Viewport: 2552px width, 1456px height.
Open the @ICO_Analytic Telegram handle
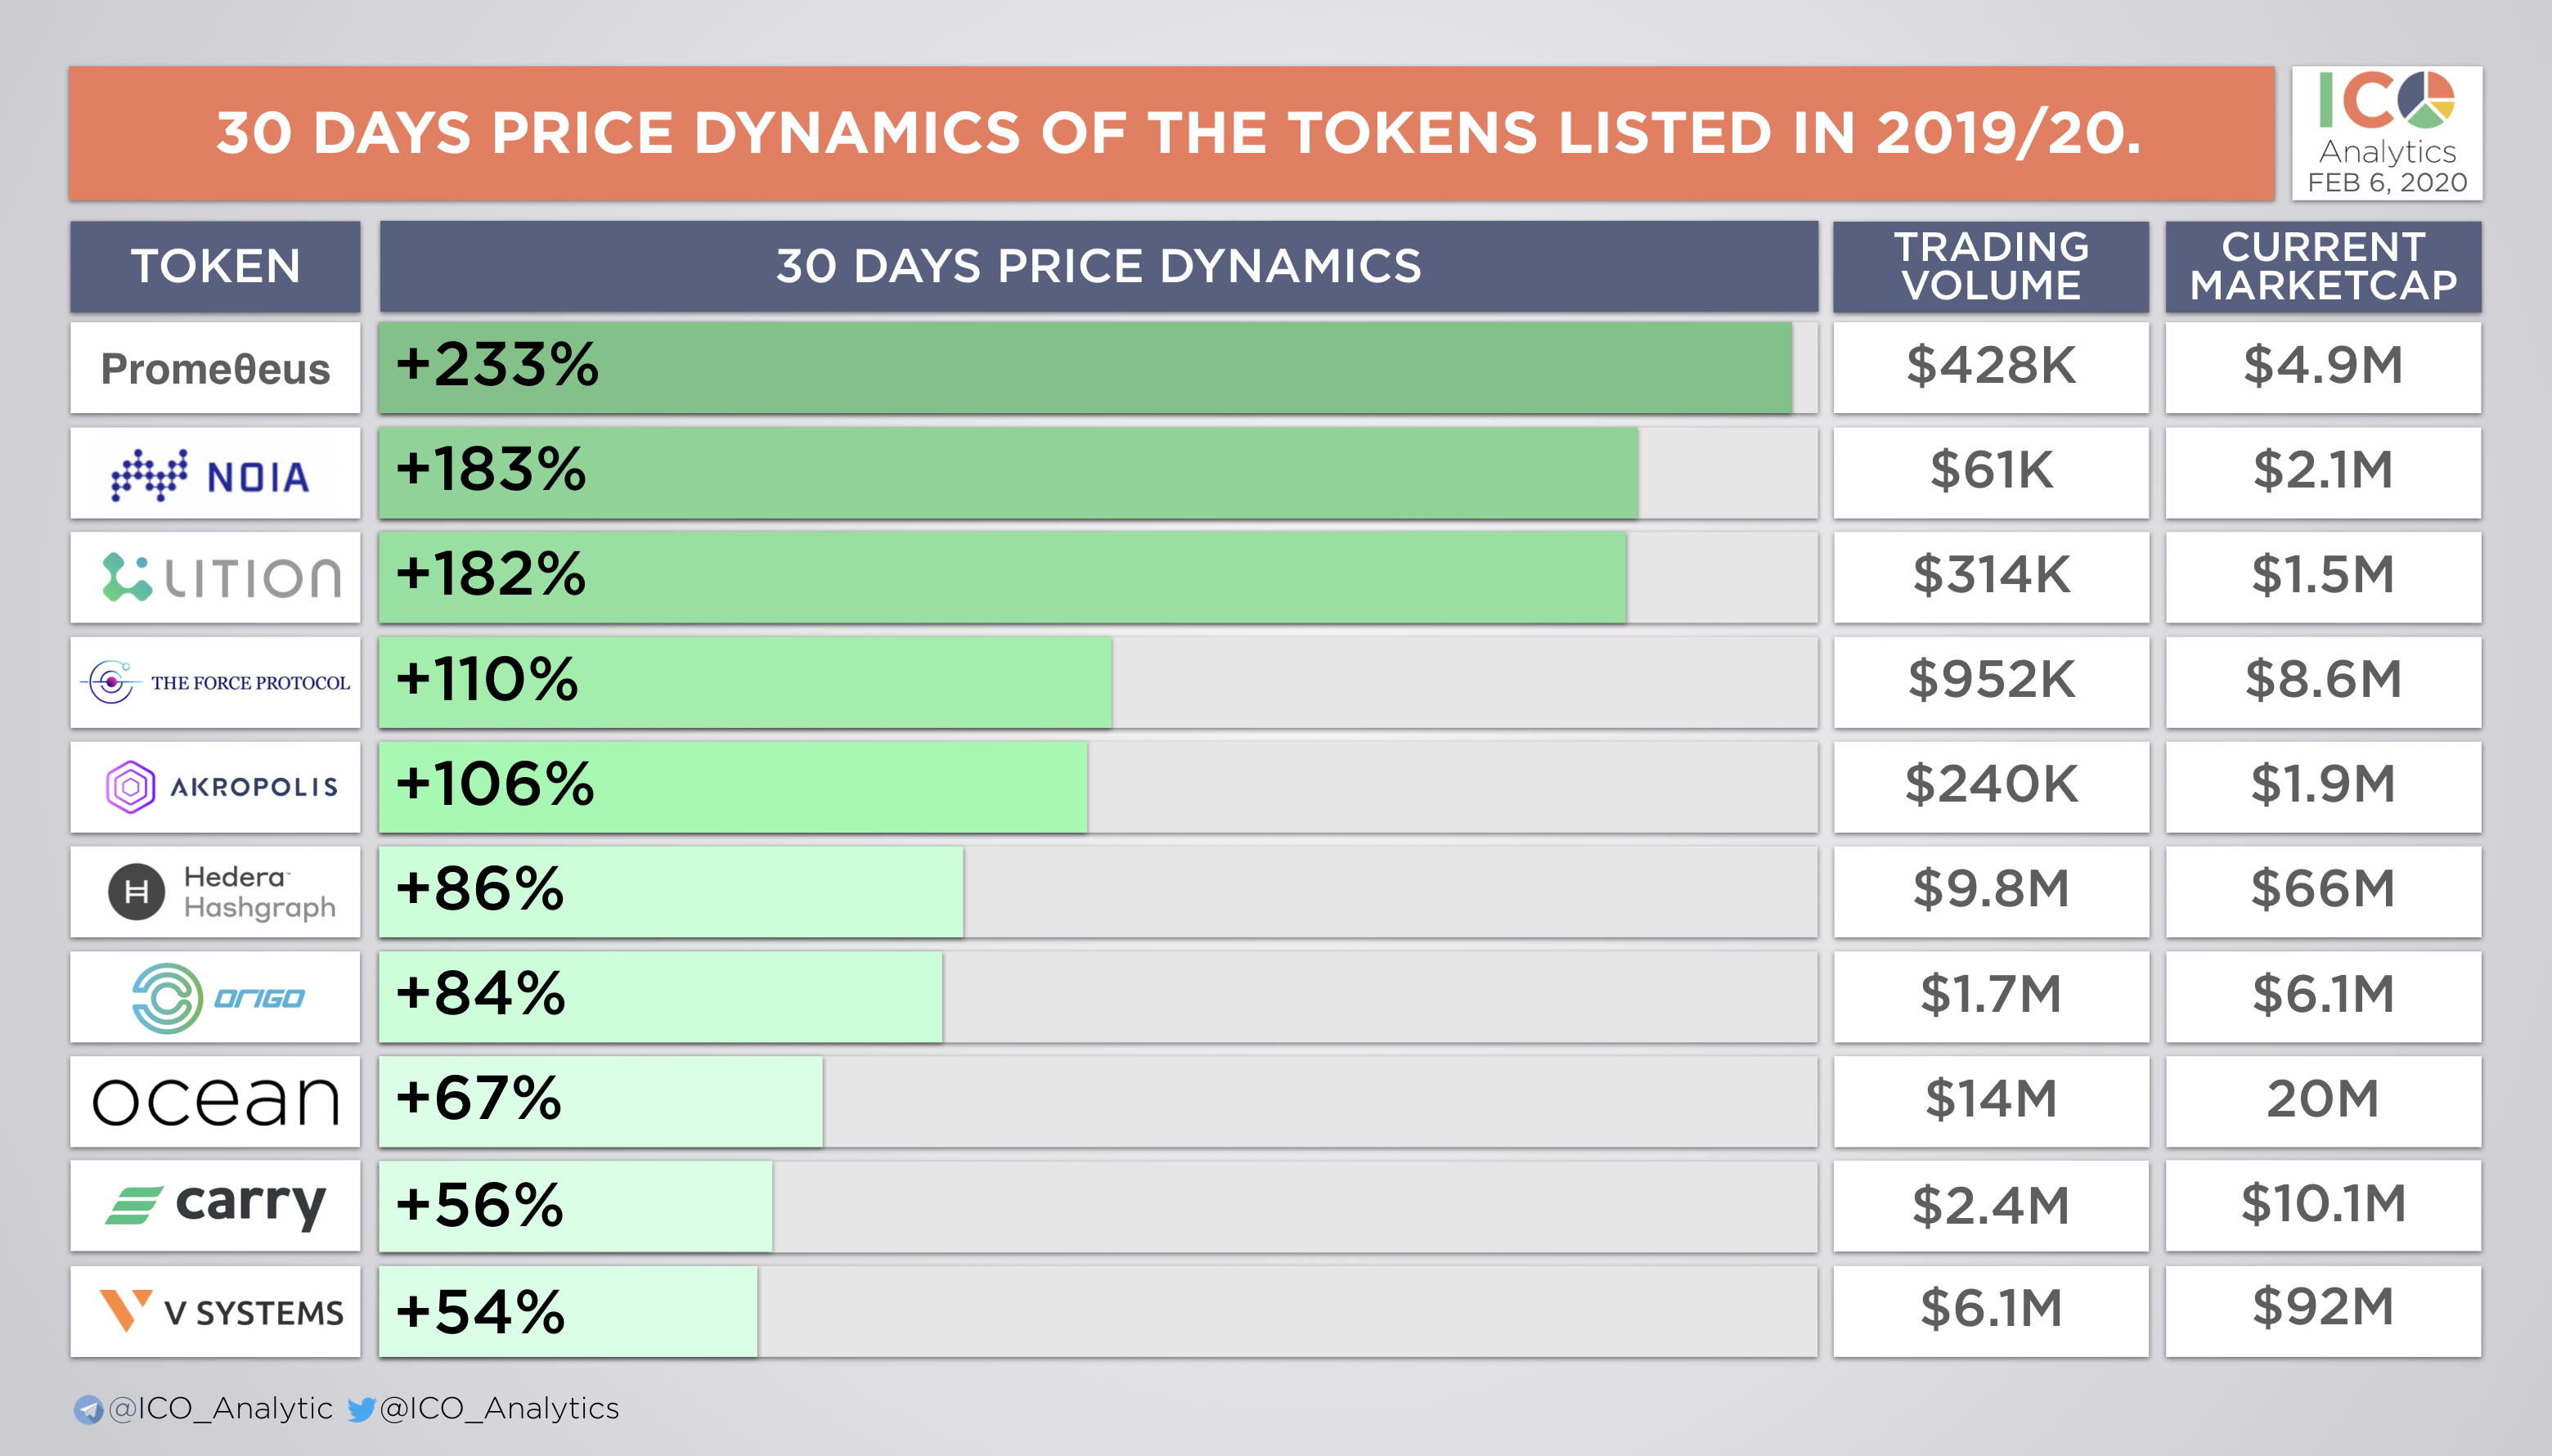pos(221,1408)
